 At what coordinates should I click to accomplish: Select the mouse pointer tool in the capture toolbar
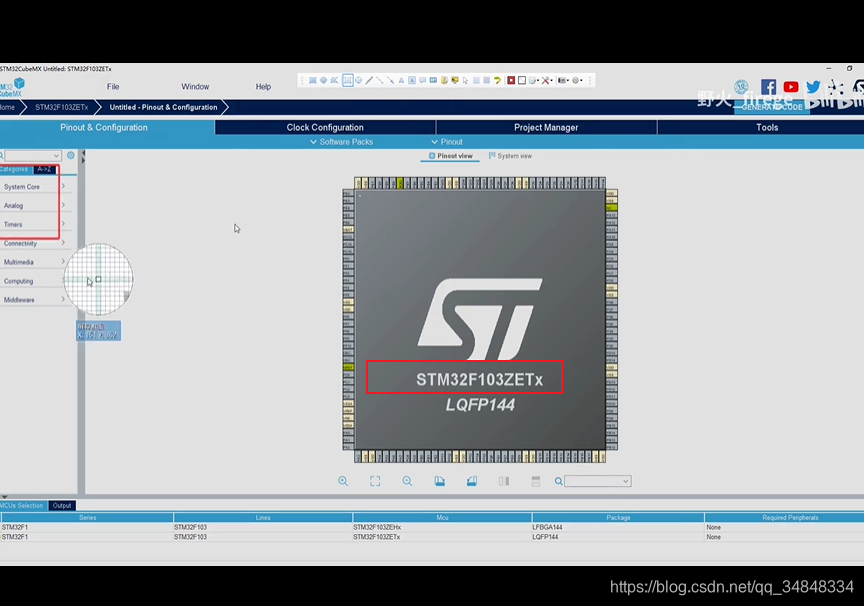point(466,80)
